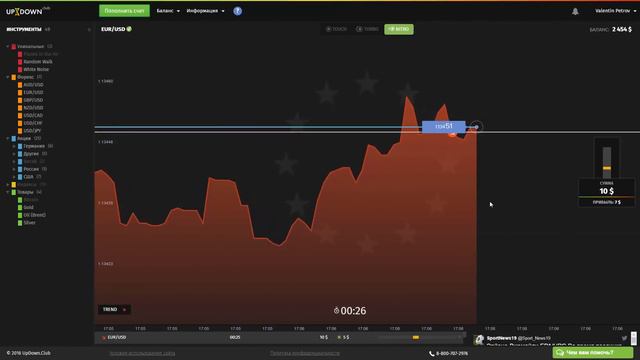Select the green INTRO mode tab

point(399,29)
